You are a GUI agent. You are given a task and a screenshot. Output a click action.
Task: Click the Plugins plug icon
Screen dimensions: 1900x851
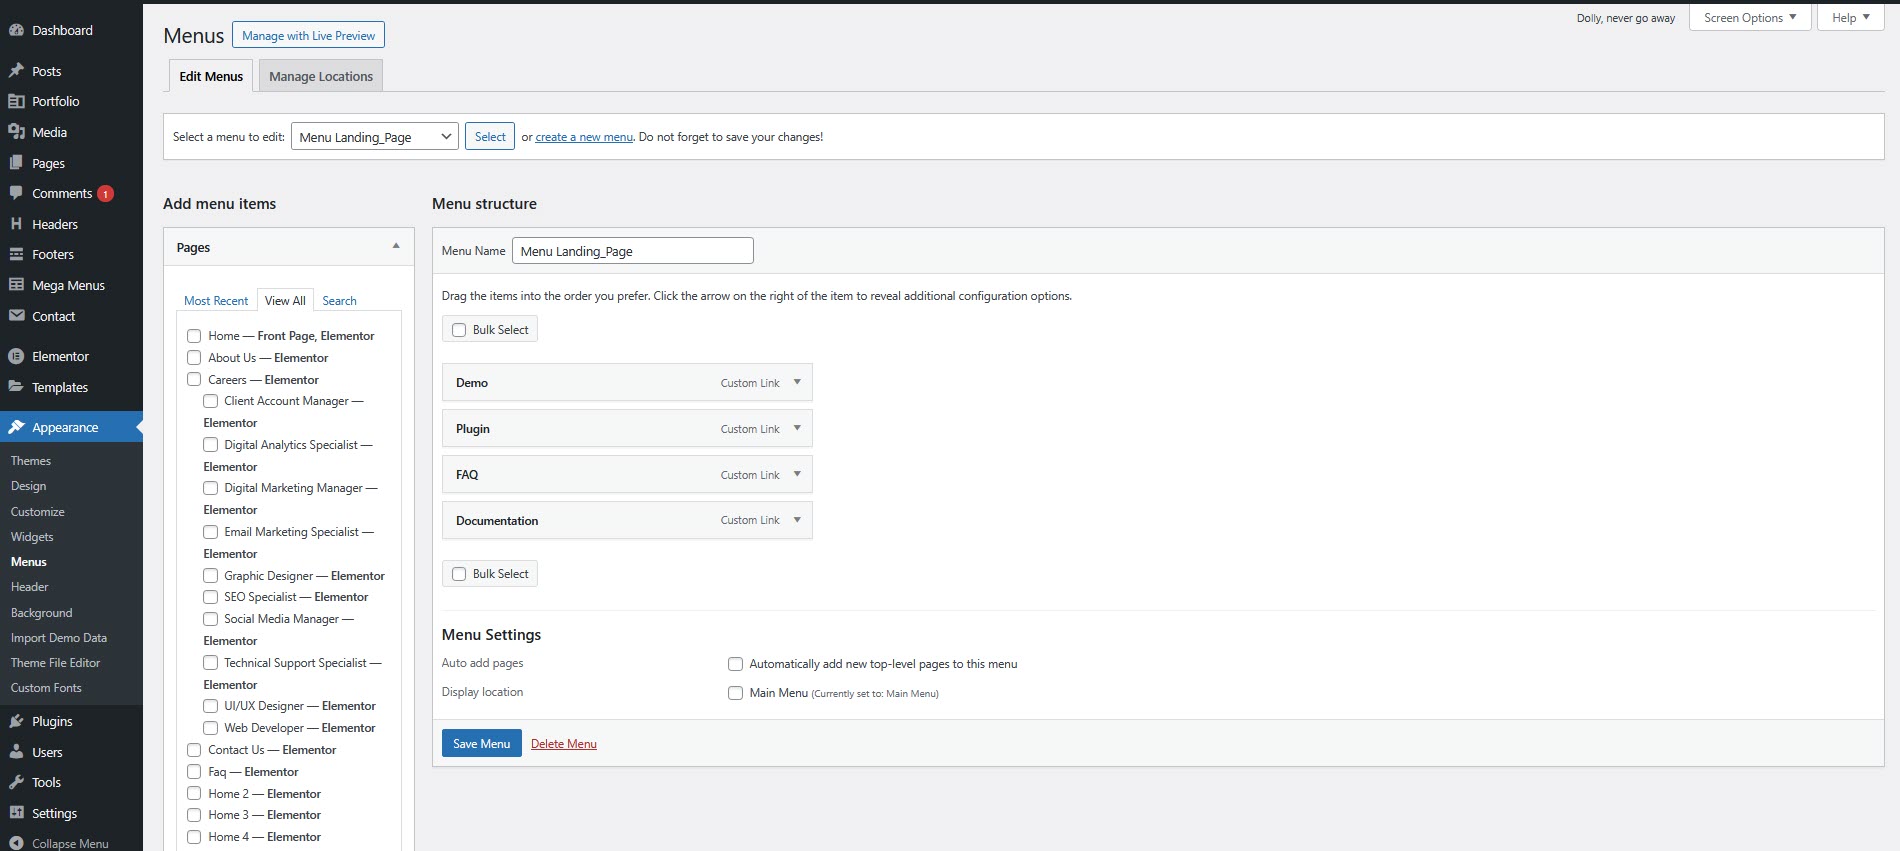pyautogui.click(x=16, y=721)
